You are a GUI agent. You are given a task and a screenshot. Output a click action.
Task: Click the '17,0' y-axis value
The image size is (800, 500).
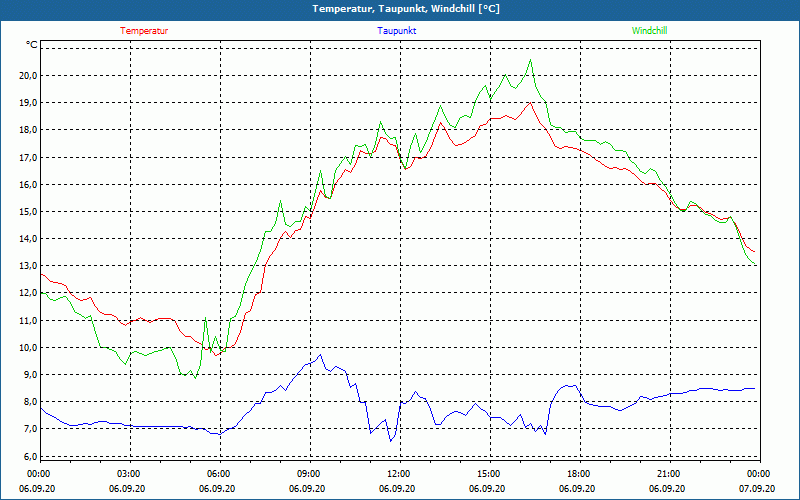(29, 157)
